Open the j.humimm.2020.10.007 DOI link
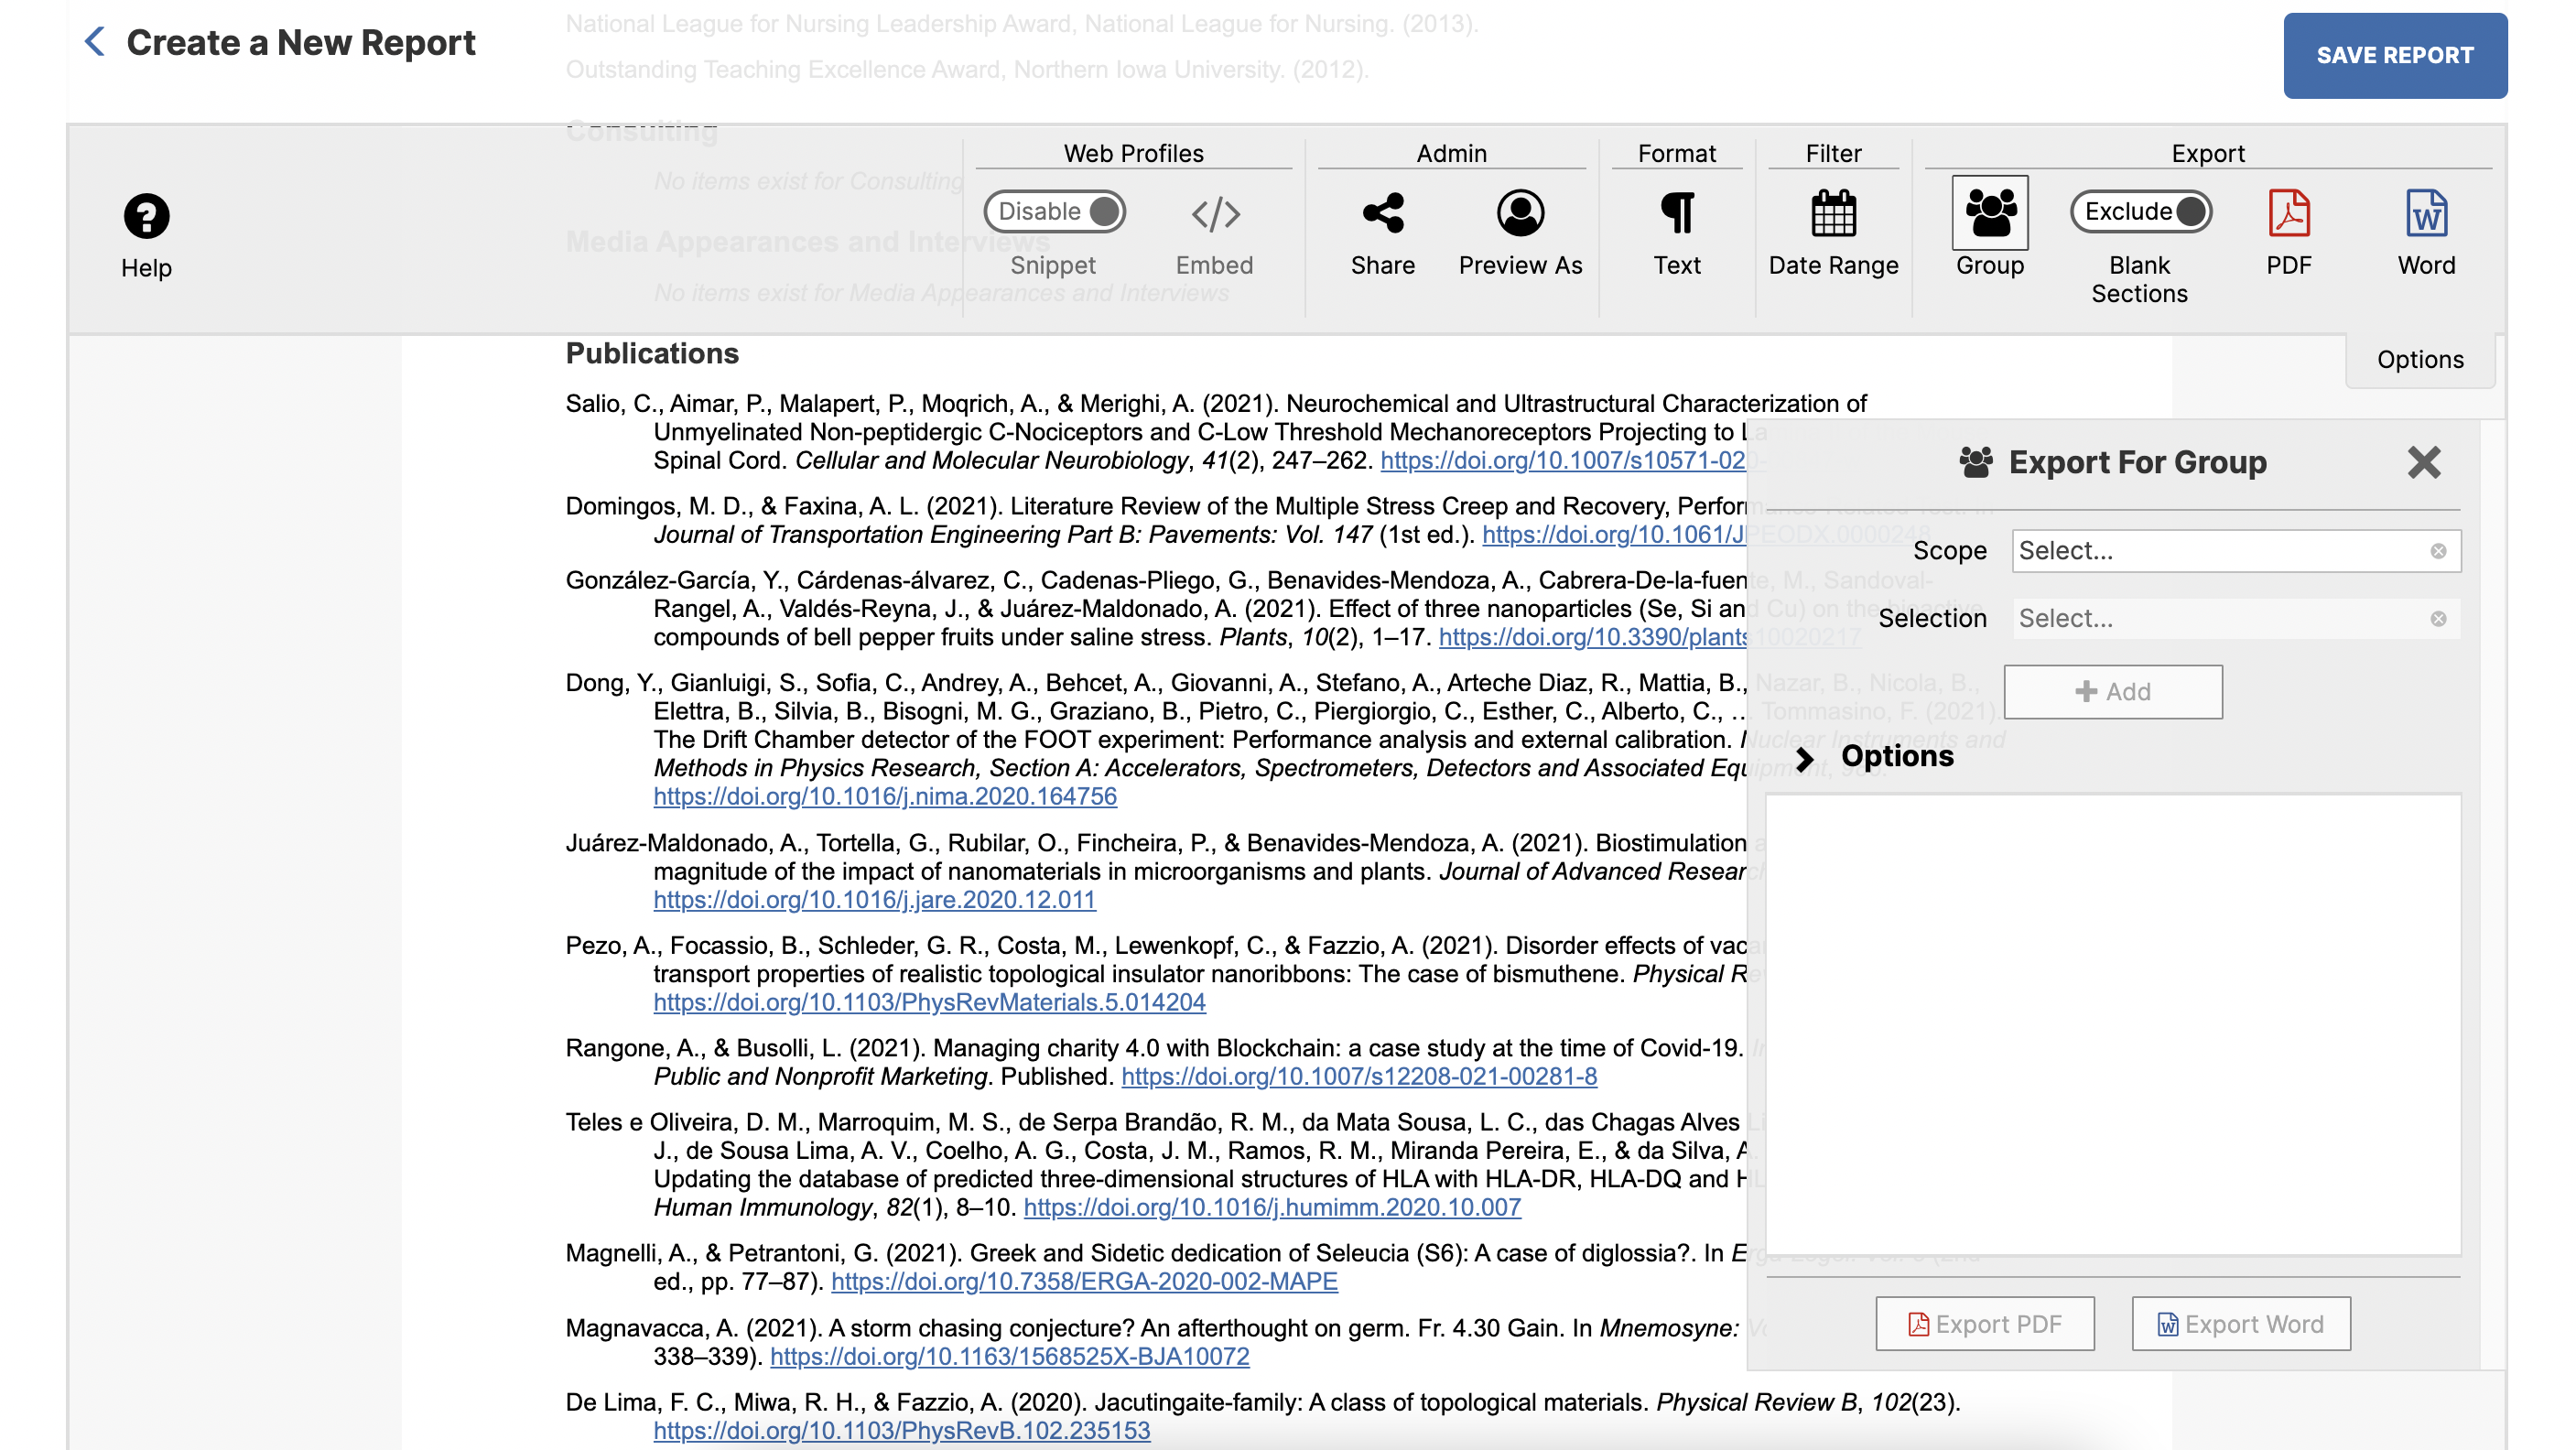 tap(1272, 1208)
